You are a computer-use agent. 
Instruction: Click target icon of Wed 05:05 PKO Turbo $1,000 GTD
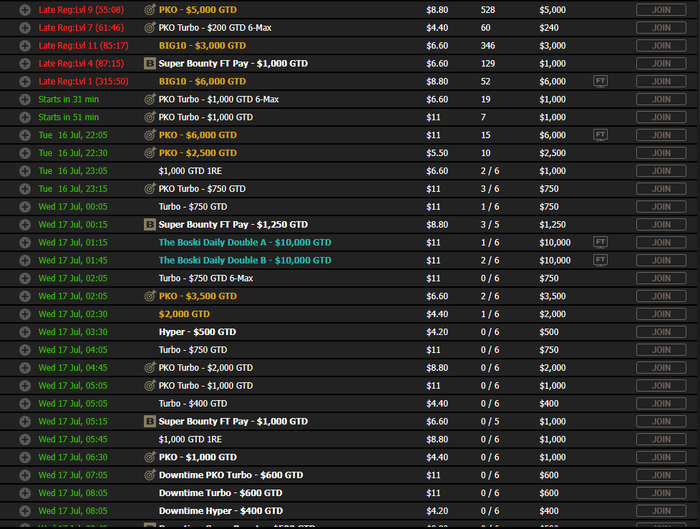[x=150, y=385]
